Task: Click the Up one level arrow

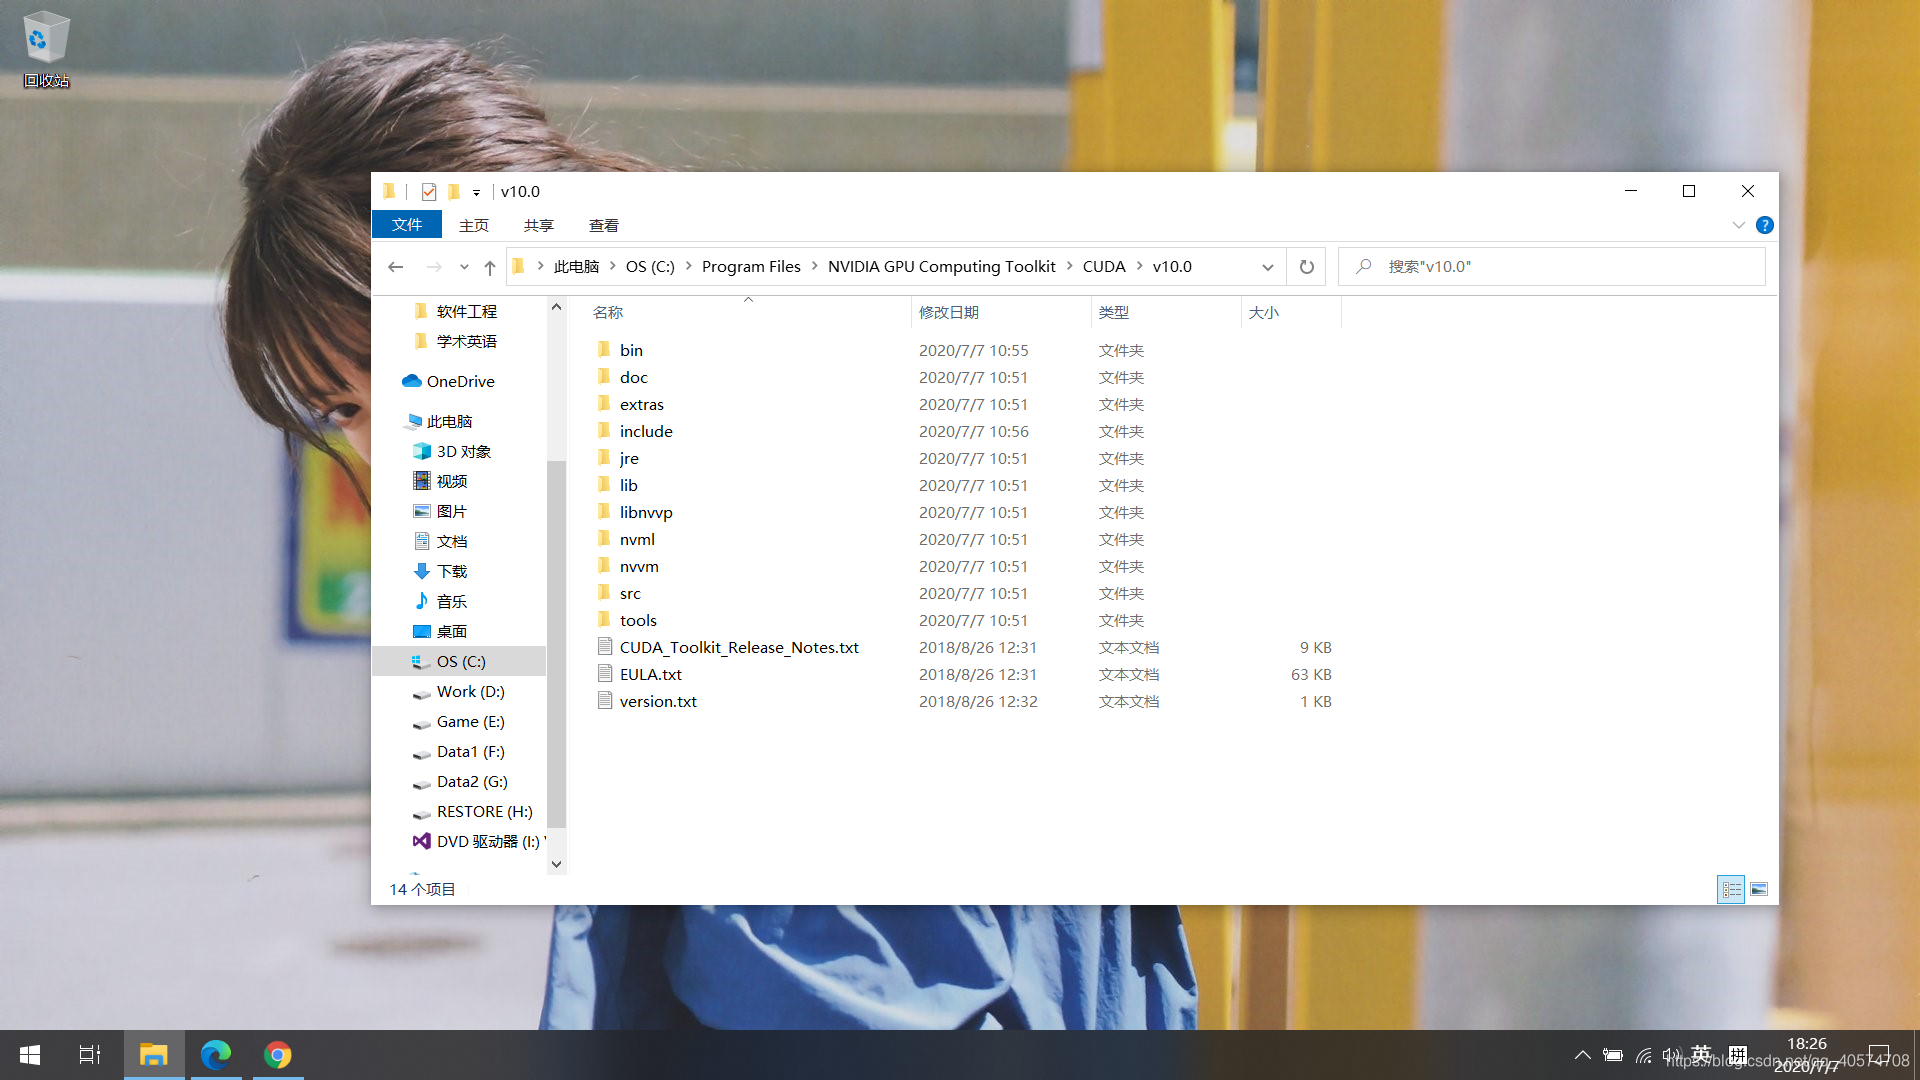Action: [x=490, y=267]
